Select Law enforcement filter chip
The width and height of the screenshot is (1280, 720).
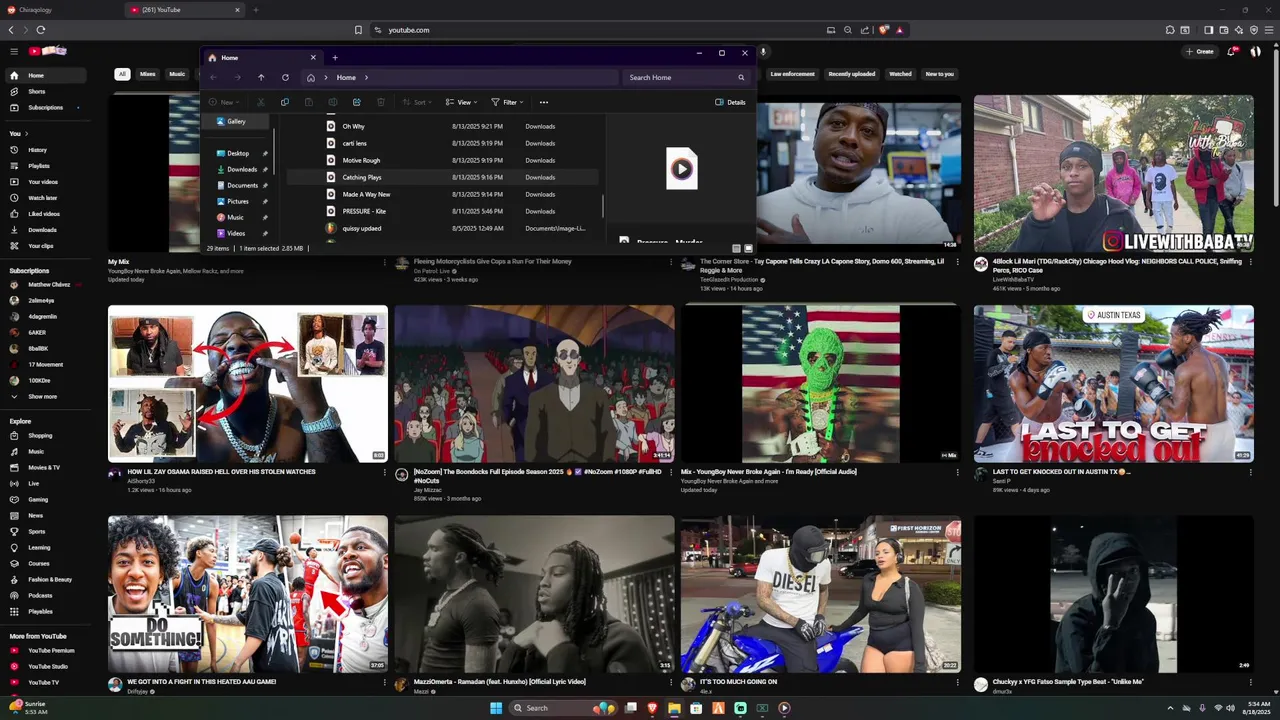pyautogui.click(x=792, y=74)
